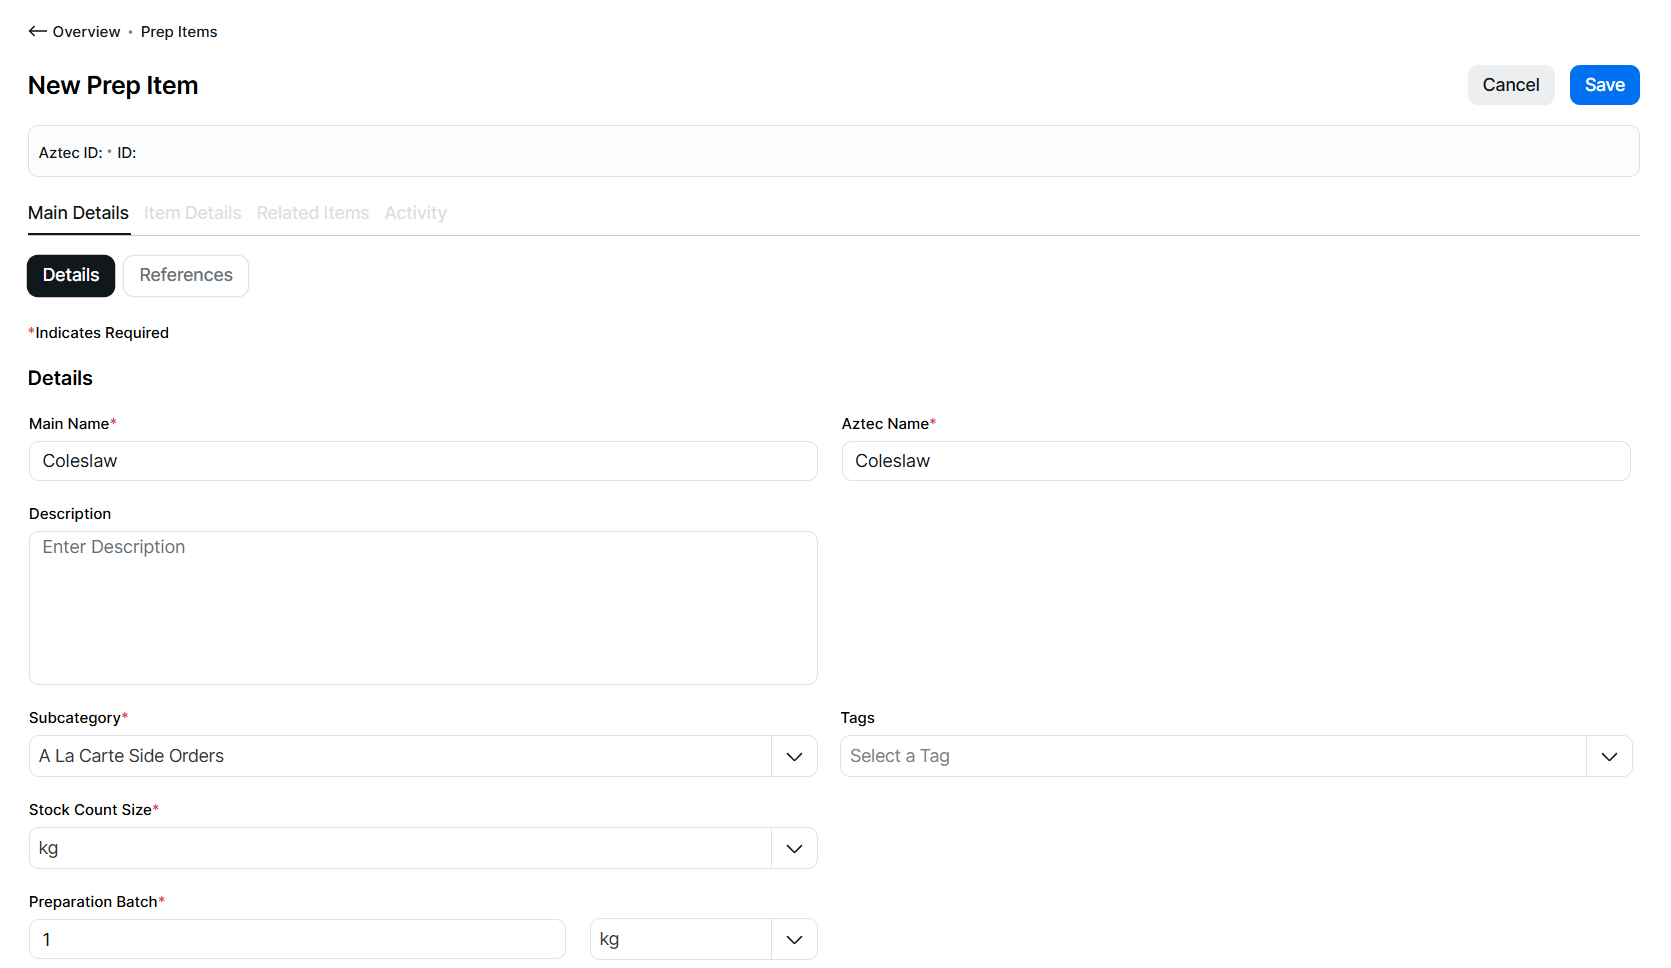Image resolution: width=1671 pixels, height=968 pixels.
Task: Switch to the References section
Action: click(x=186, y=276)
